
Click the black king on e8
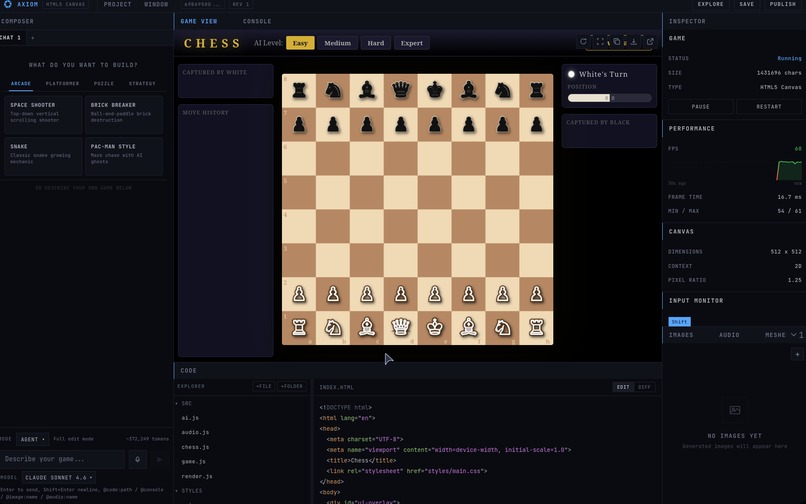[x=435, y=91]
